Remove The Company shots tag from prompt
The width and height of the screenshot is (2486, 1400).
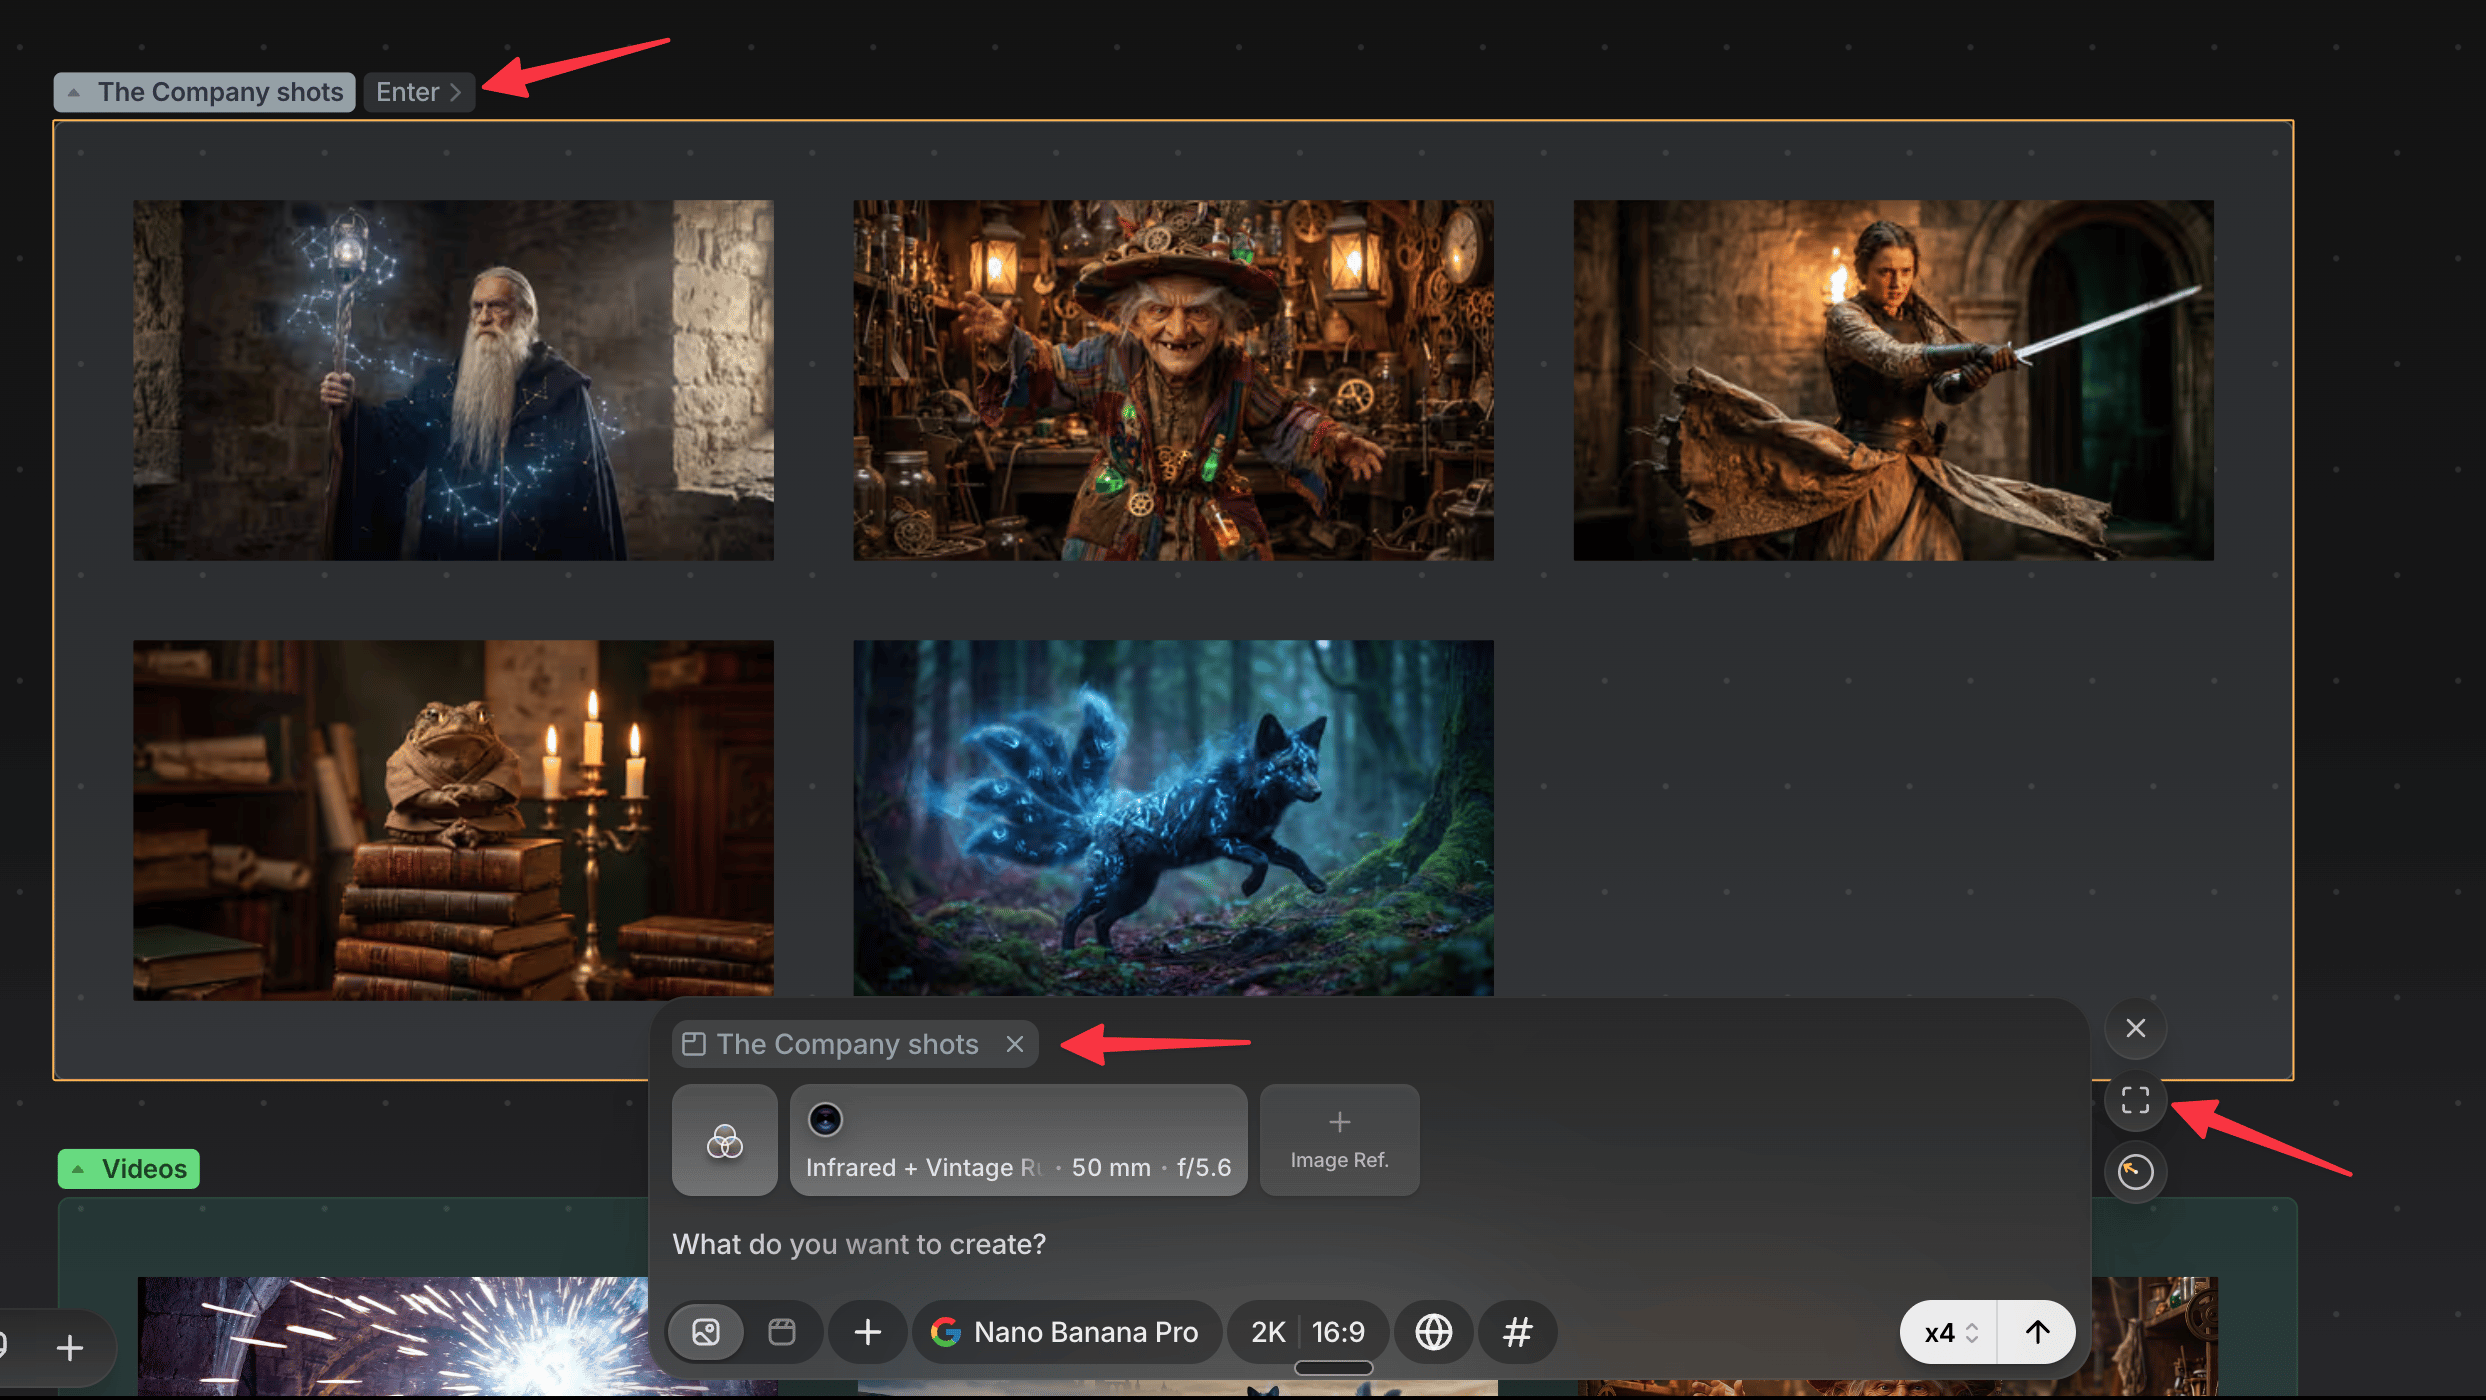(1015, 1044)
